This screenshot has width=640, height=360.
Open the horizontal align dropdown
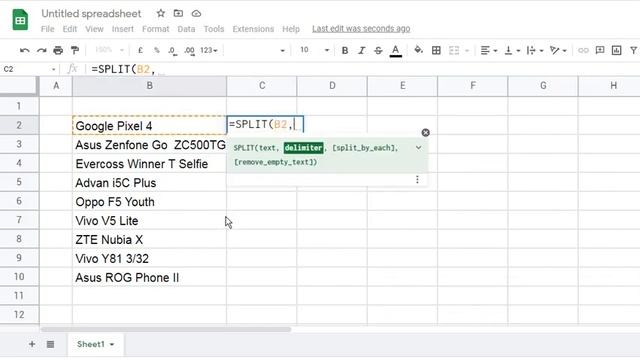coord(489,50)
